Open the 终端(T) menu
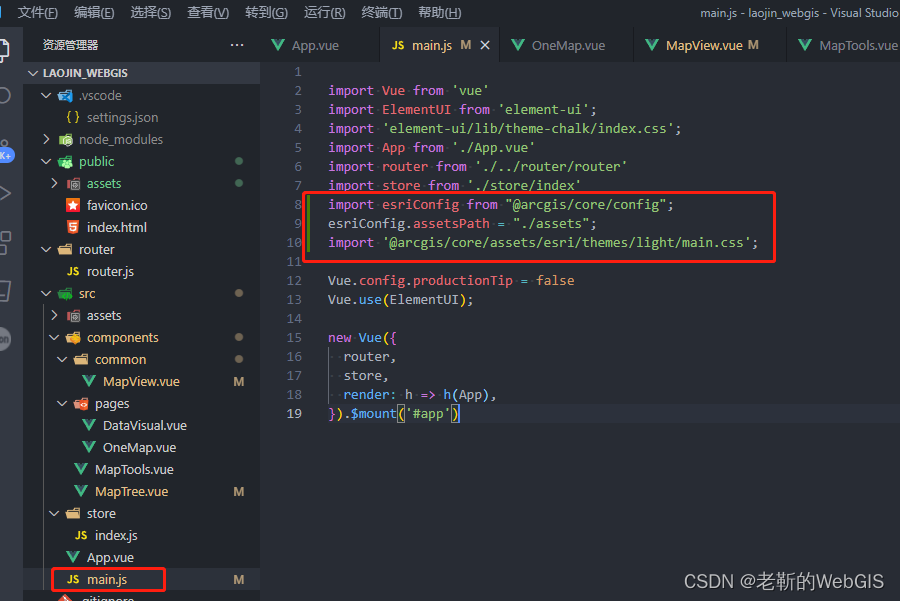 click(x=381, y=12)
